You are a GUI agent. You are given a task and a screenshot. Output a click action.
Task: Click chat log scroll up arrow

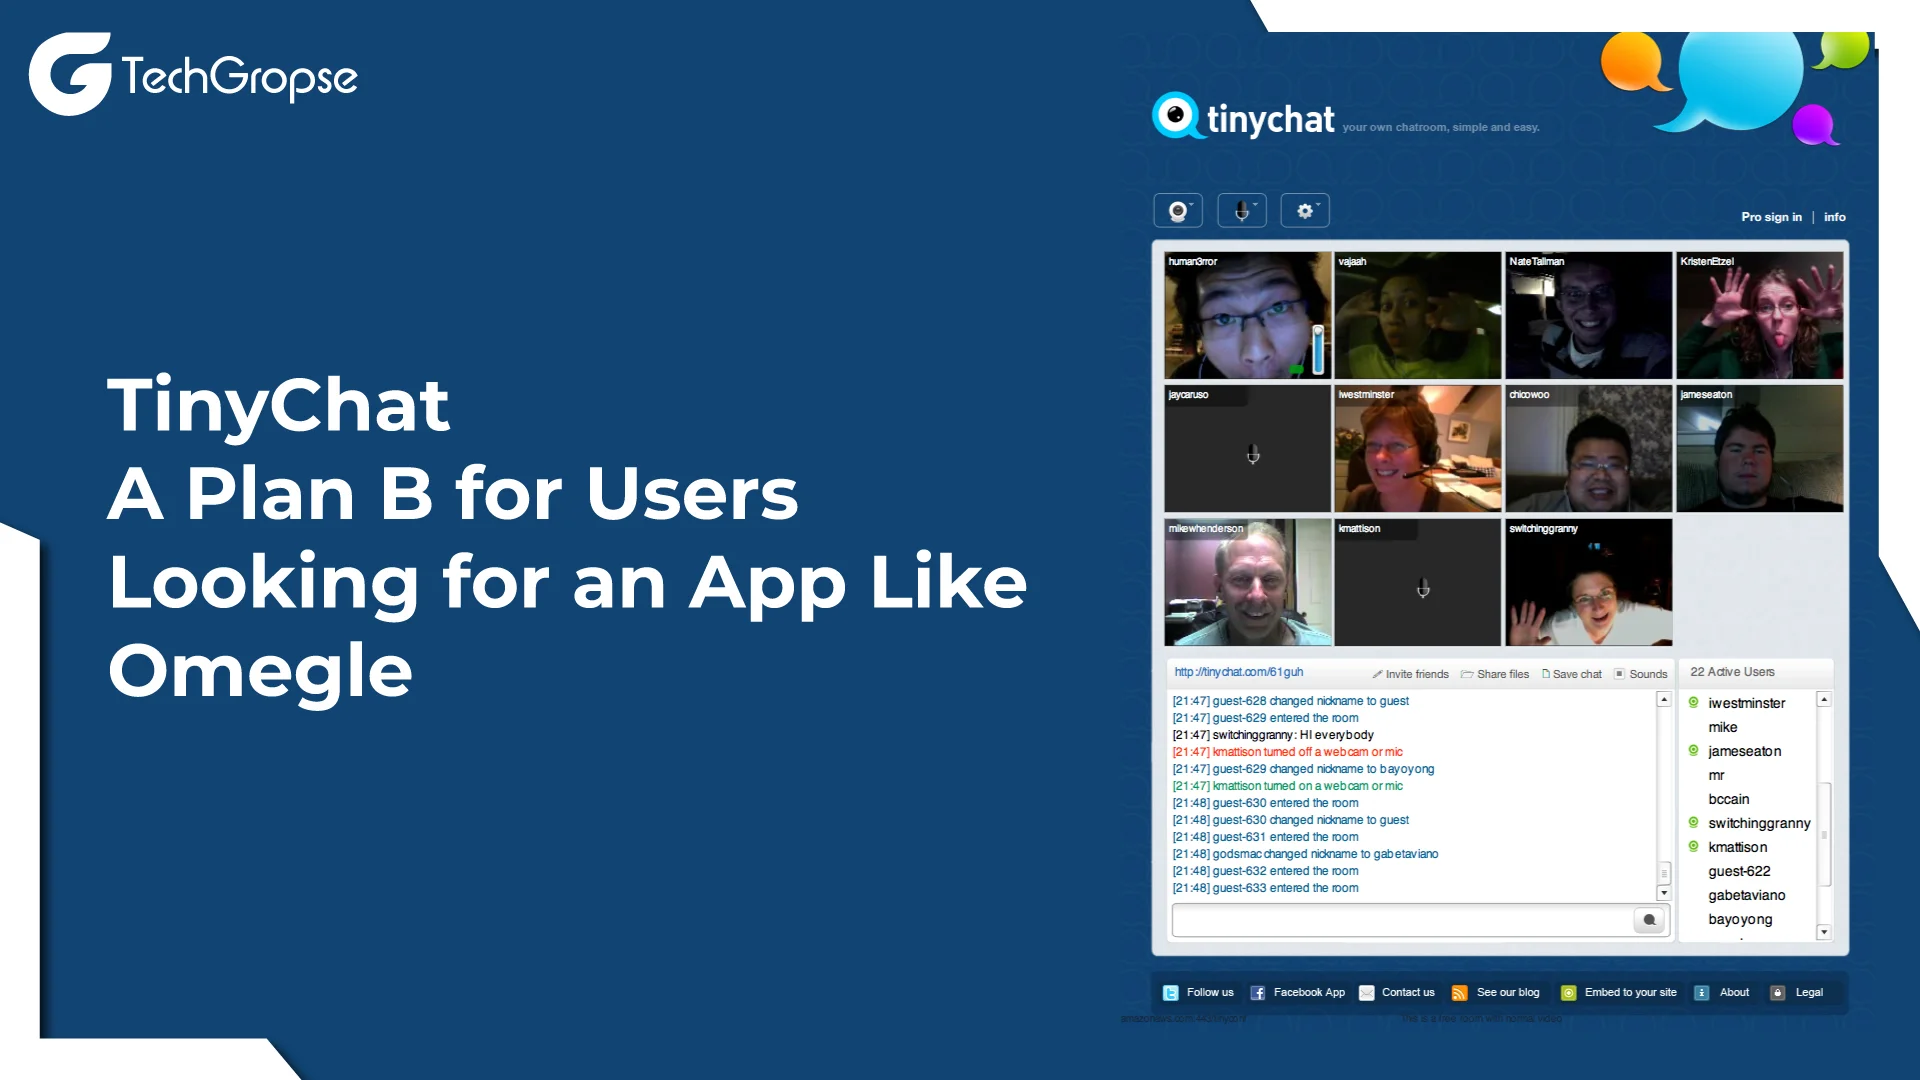[1664, 700]
